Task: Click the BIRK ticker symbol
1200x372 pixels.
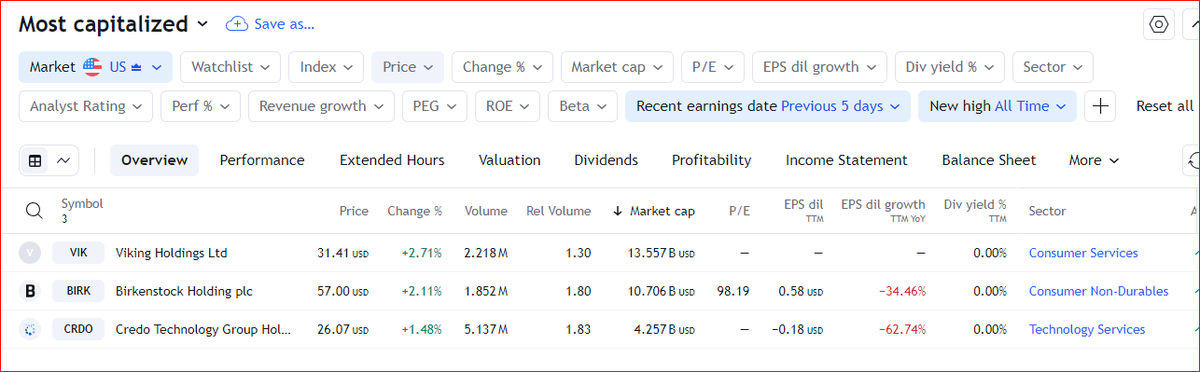Action: pos(78,291)
